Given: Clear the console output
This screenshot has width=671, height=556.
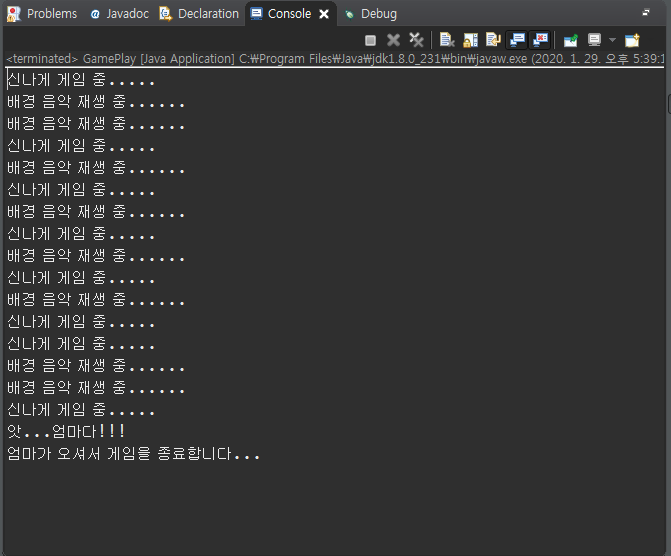Looking at the screenshot, I should point(447,40).
